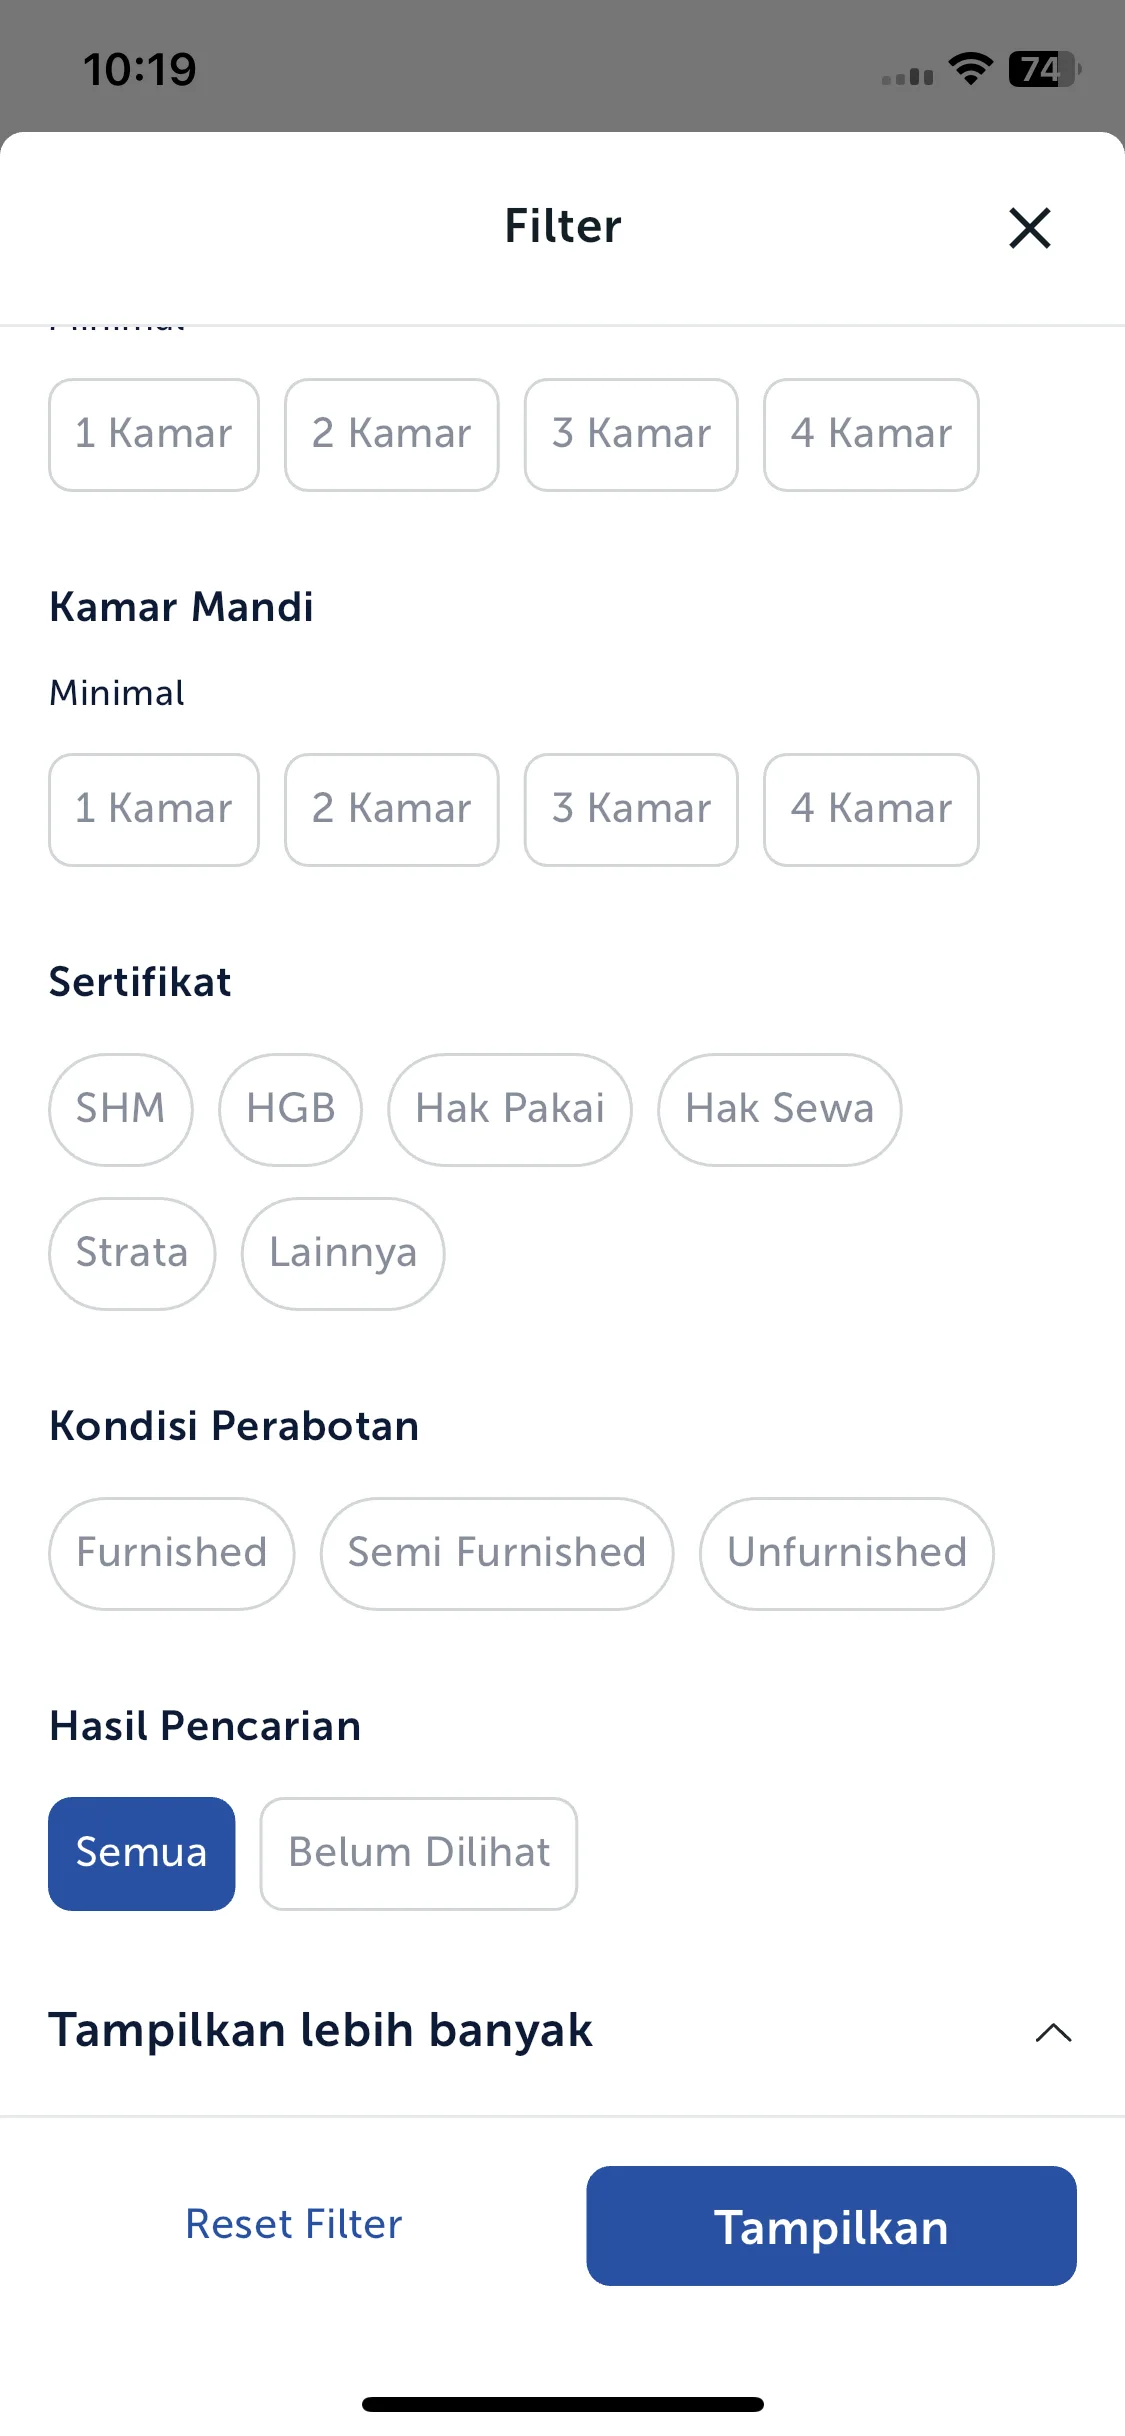The width and height of the screenshot is (1125, 2436).
Task: Choose Semi Furnished option
Action: pos(497,1553)
